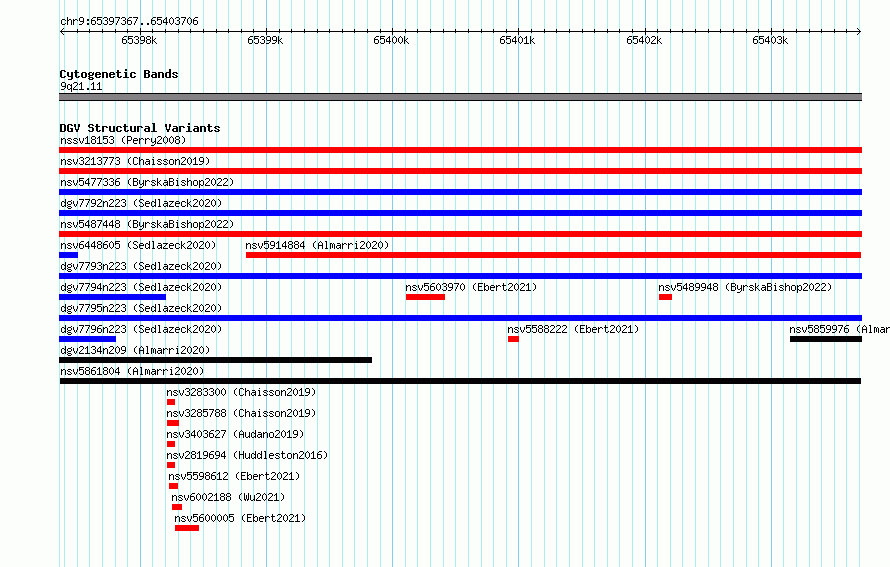Click the 65403k ruler tick label
Viewport: 890px width, 567px height.
tap(770, 40)
